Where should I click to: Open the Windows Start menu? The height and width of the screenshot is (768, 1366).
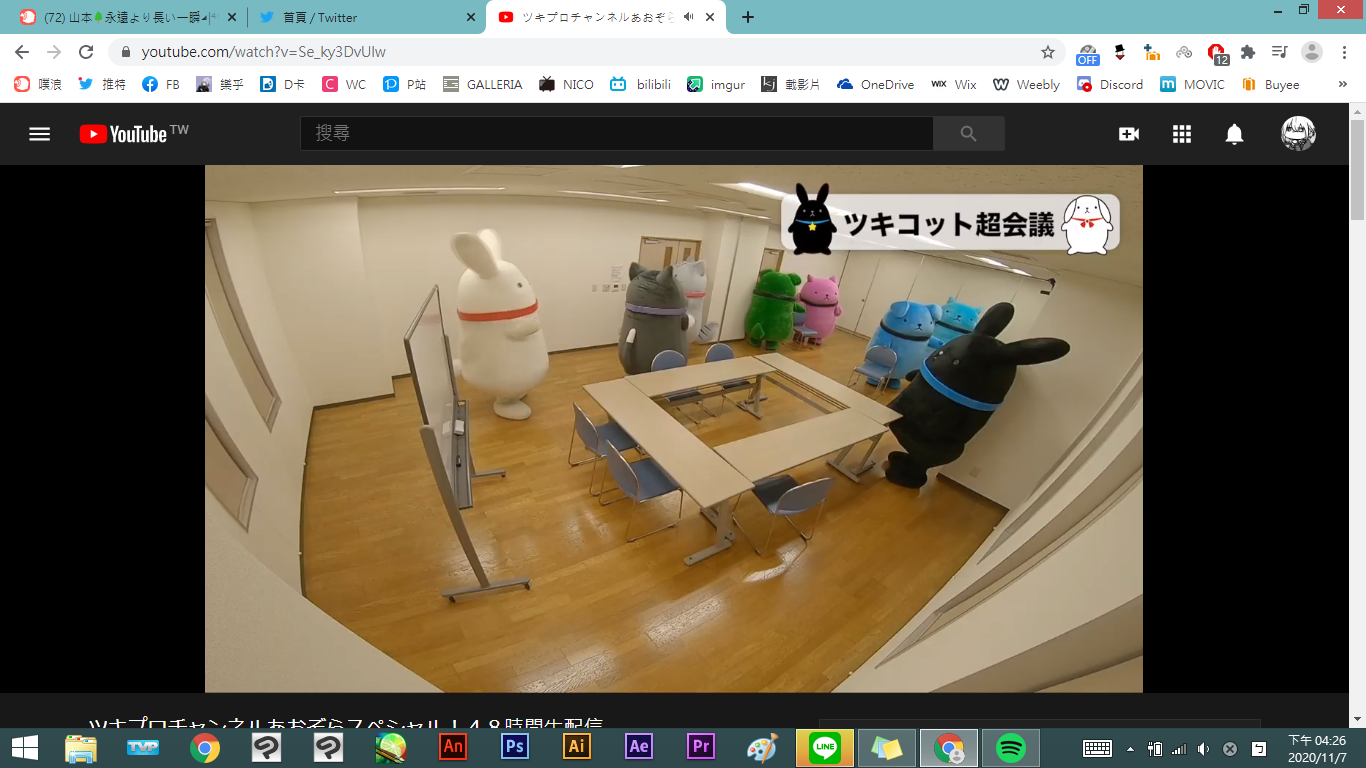24,747
